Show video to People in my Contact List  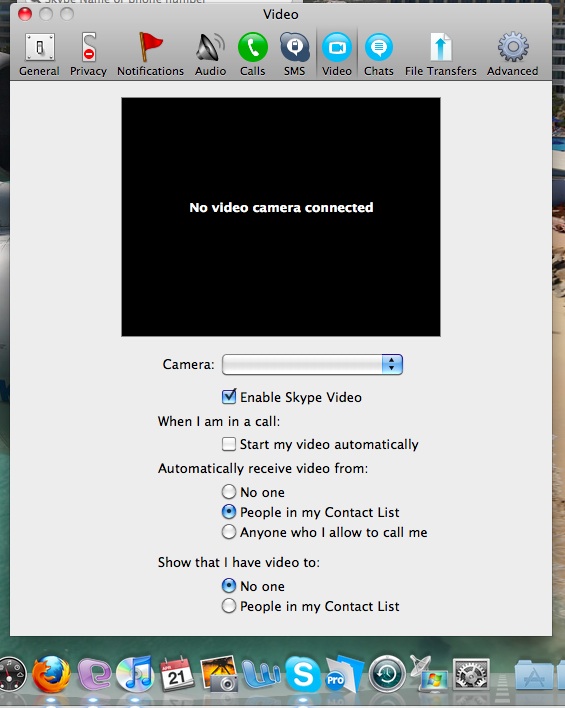[x=229, y=606]
